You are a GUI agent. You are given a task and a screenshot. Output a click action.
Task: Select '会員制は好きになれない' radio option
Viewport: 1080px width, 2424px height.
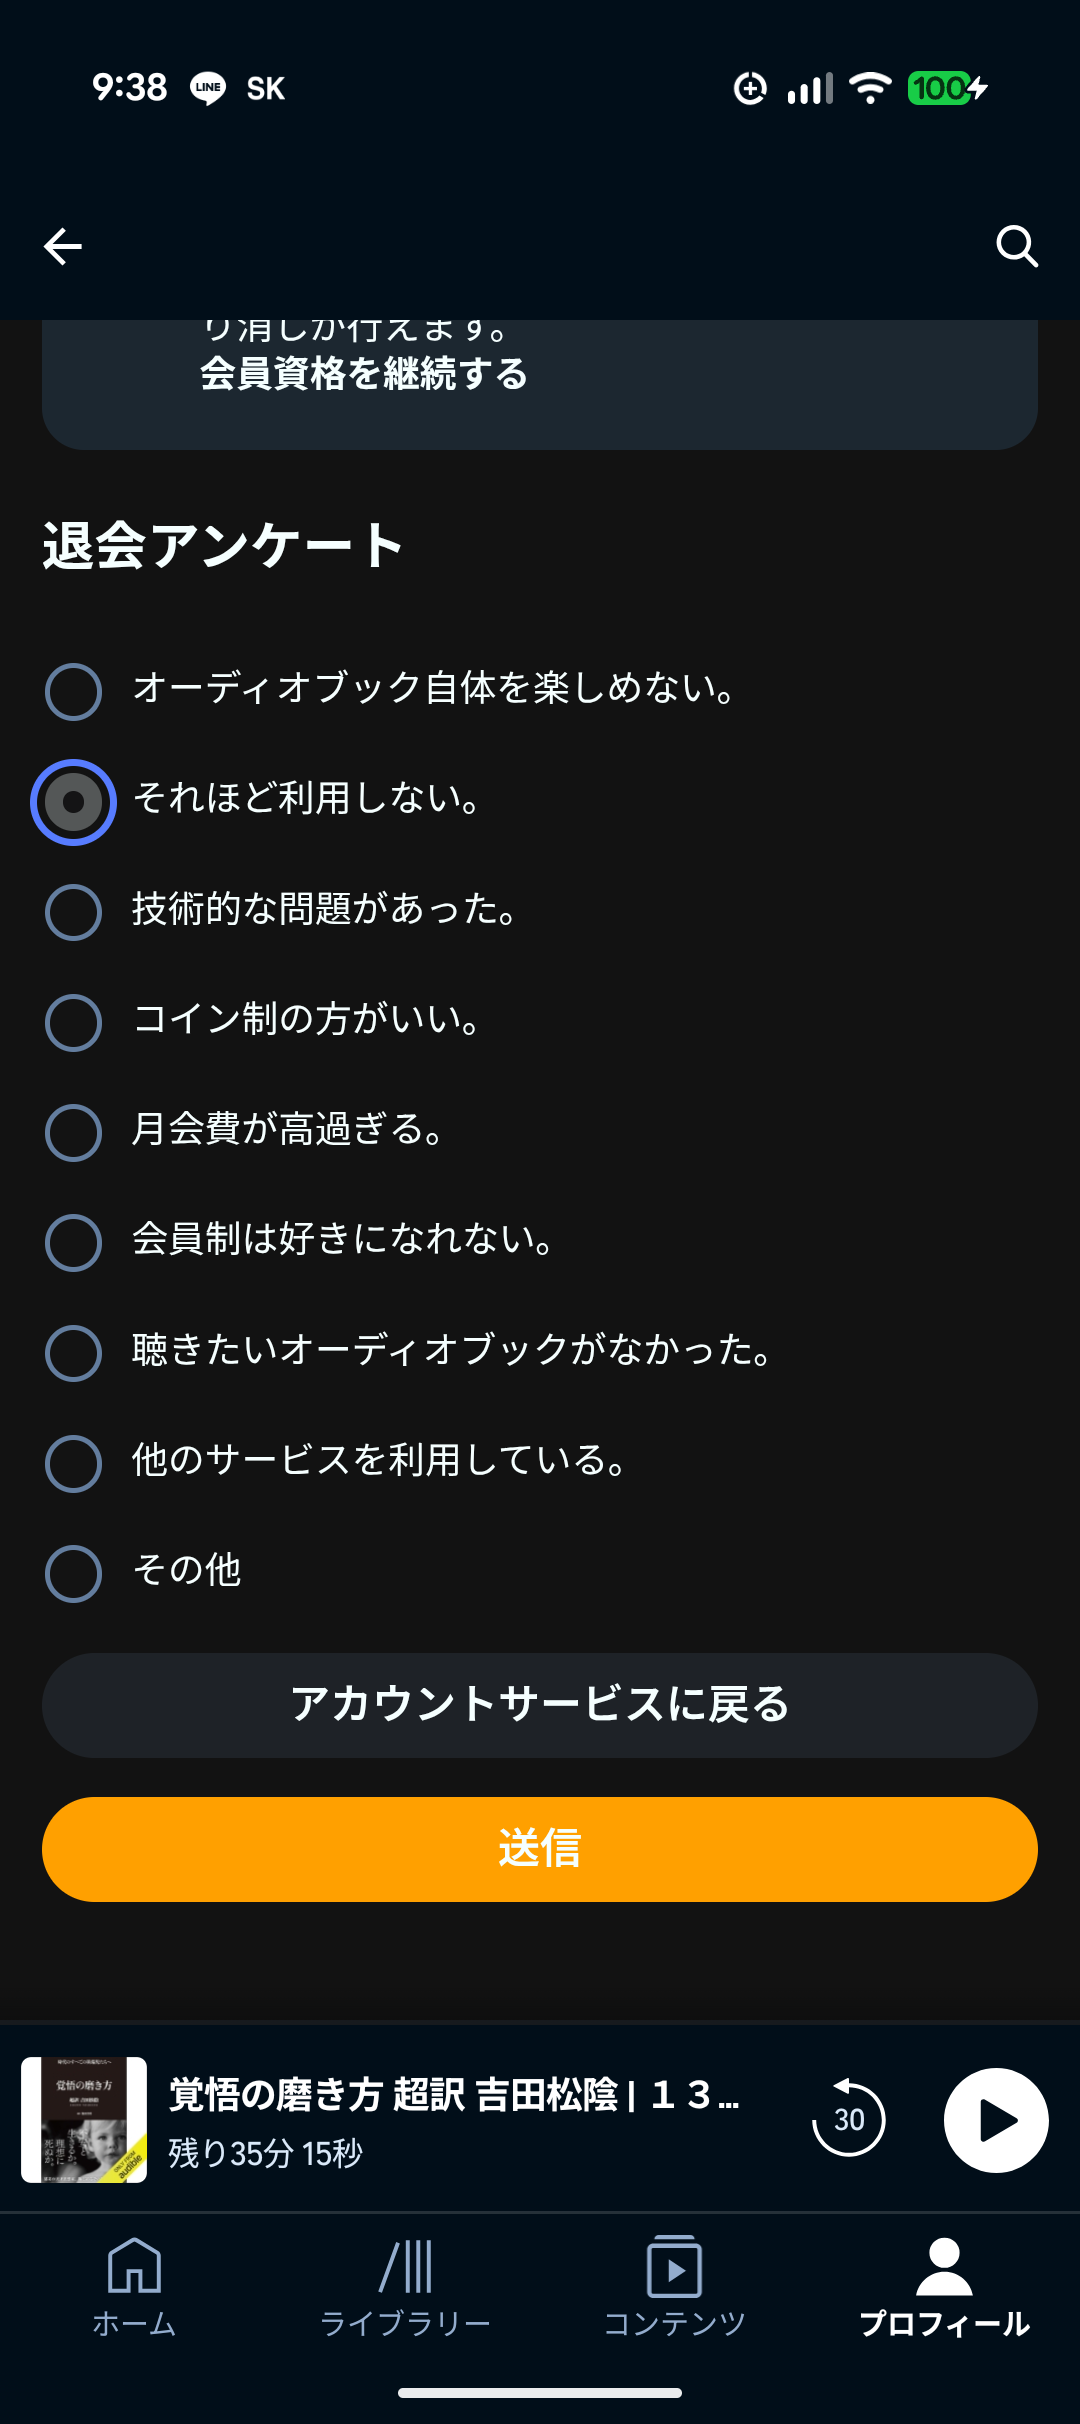click(x=74, y=1242)
